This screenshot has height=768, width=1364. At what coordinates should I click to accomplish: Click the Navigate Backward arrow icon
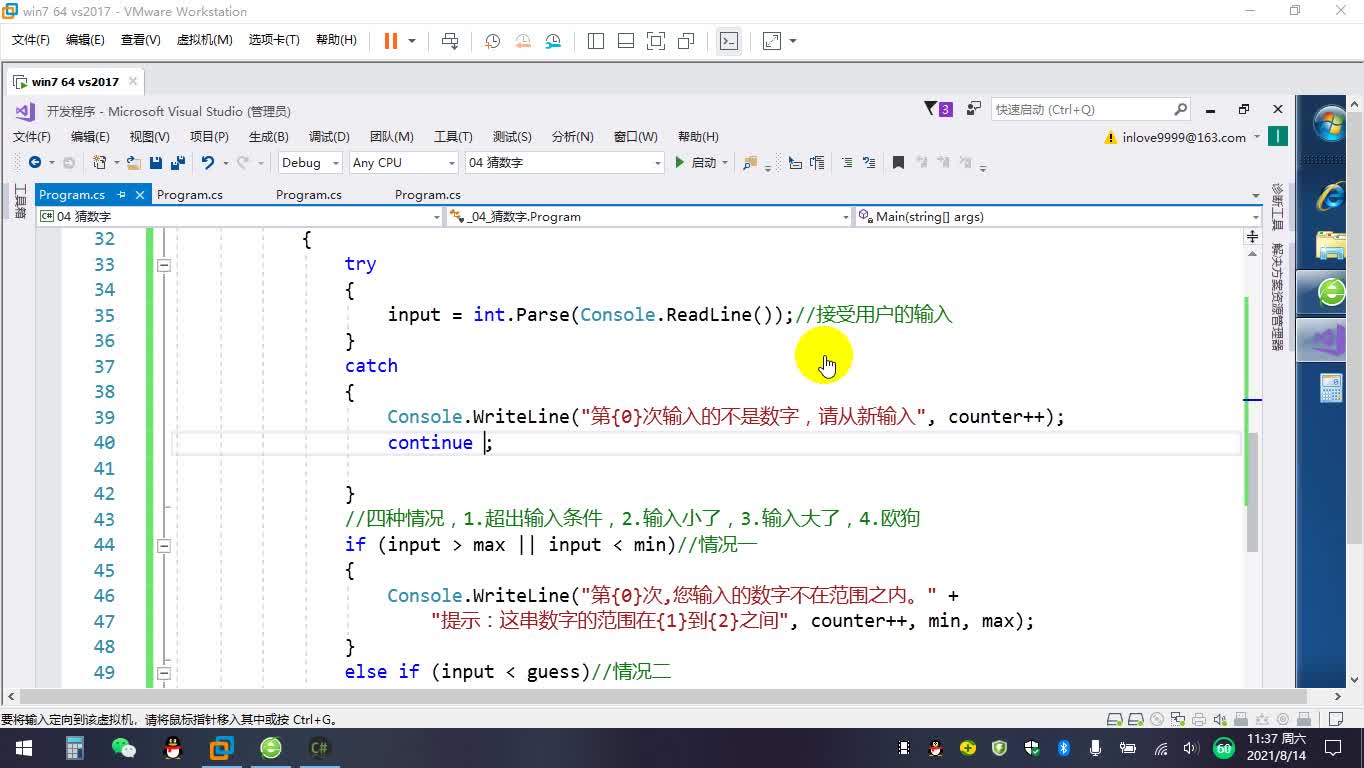(x=33, y=162)
